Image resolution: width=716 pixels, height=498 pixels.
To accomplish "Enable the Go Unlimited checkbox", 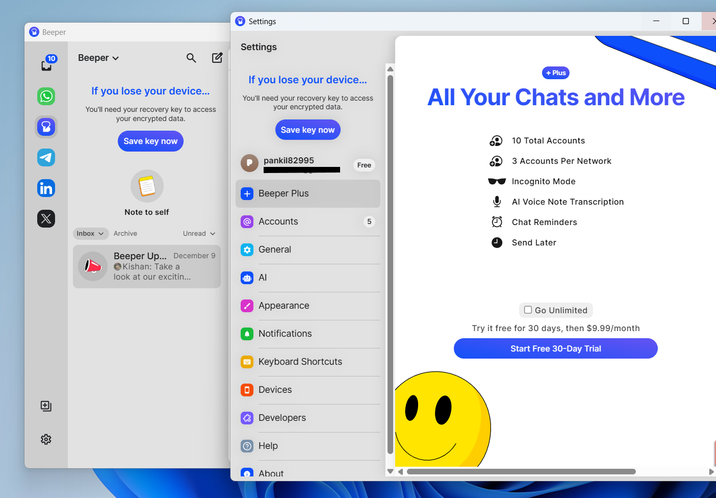I will pyautogui.click(x=528, y=310).
